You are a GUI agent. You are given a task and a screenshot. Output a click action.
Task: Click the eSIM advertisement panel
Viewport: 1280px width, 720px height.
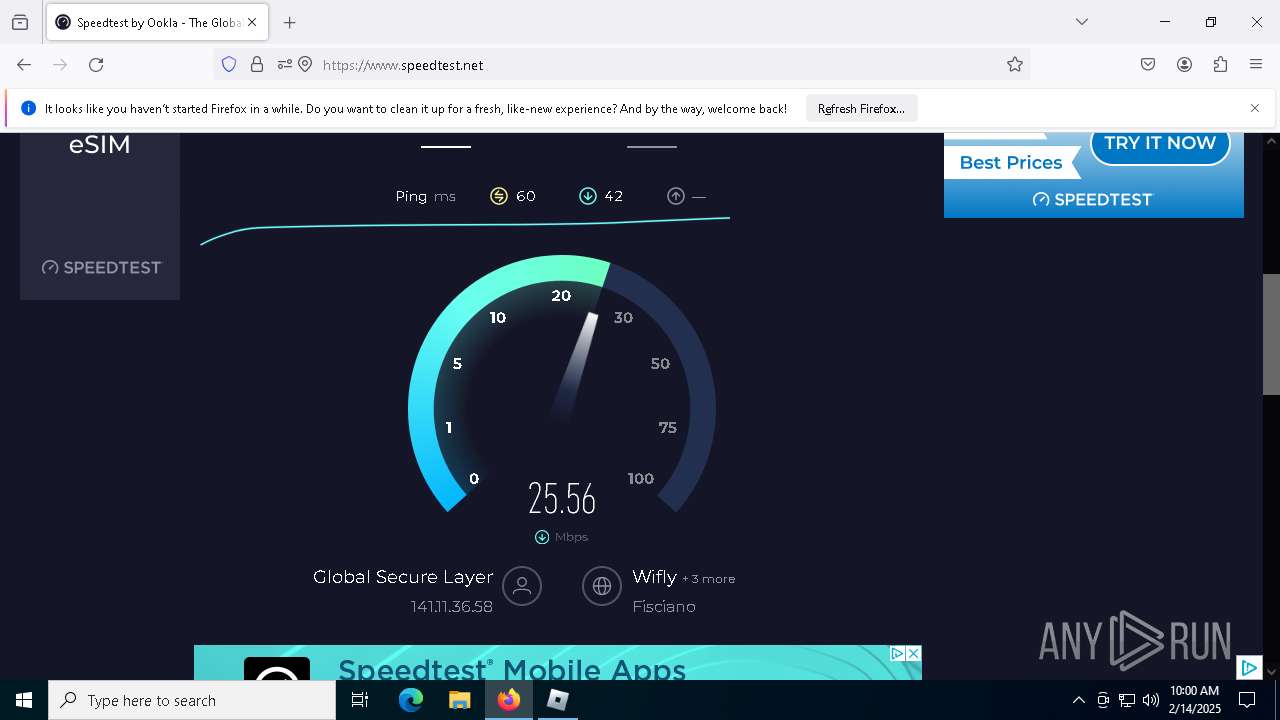click(100, 216)
